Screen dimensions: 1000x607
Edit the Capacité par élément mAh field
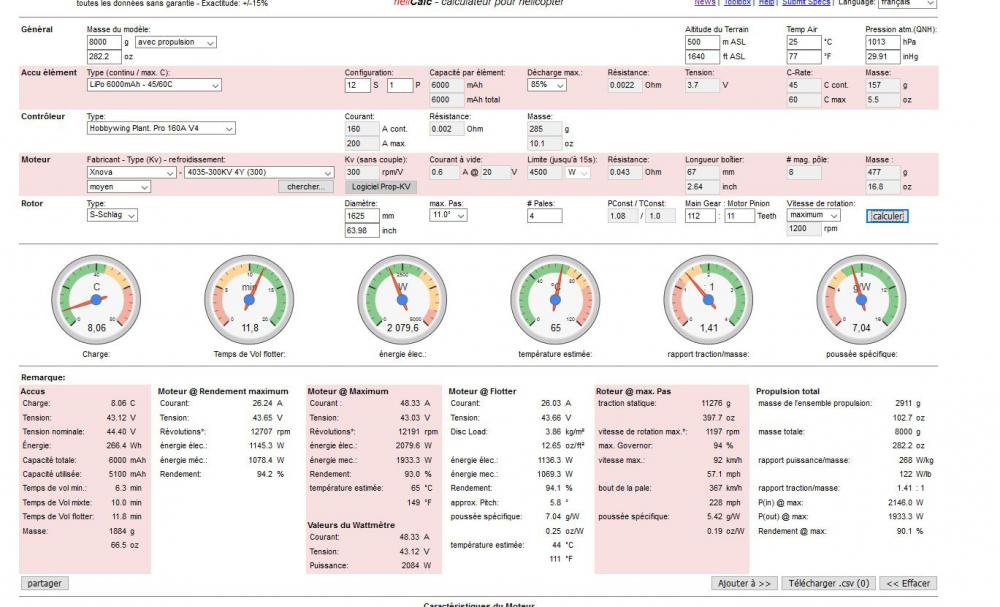click(446, 85)
